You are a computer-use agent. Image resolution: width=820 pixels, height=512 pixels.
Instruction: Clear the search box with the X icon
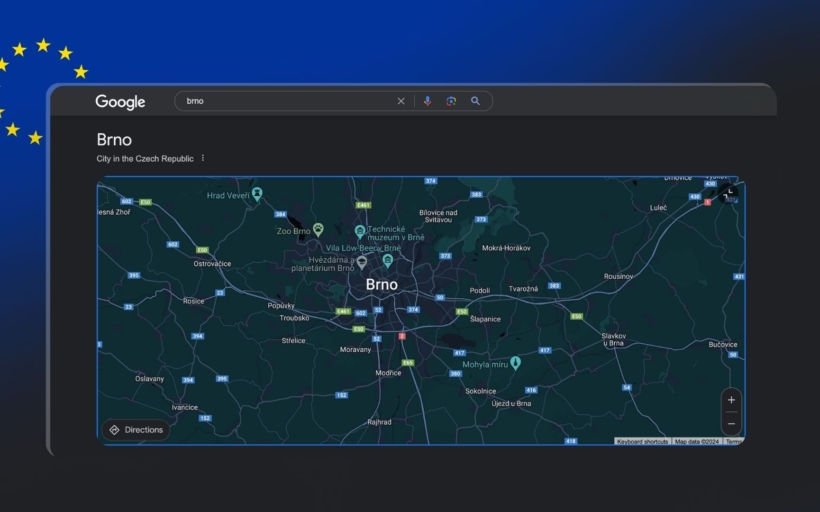(401, 101)
